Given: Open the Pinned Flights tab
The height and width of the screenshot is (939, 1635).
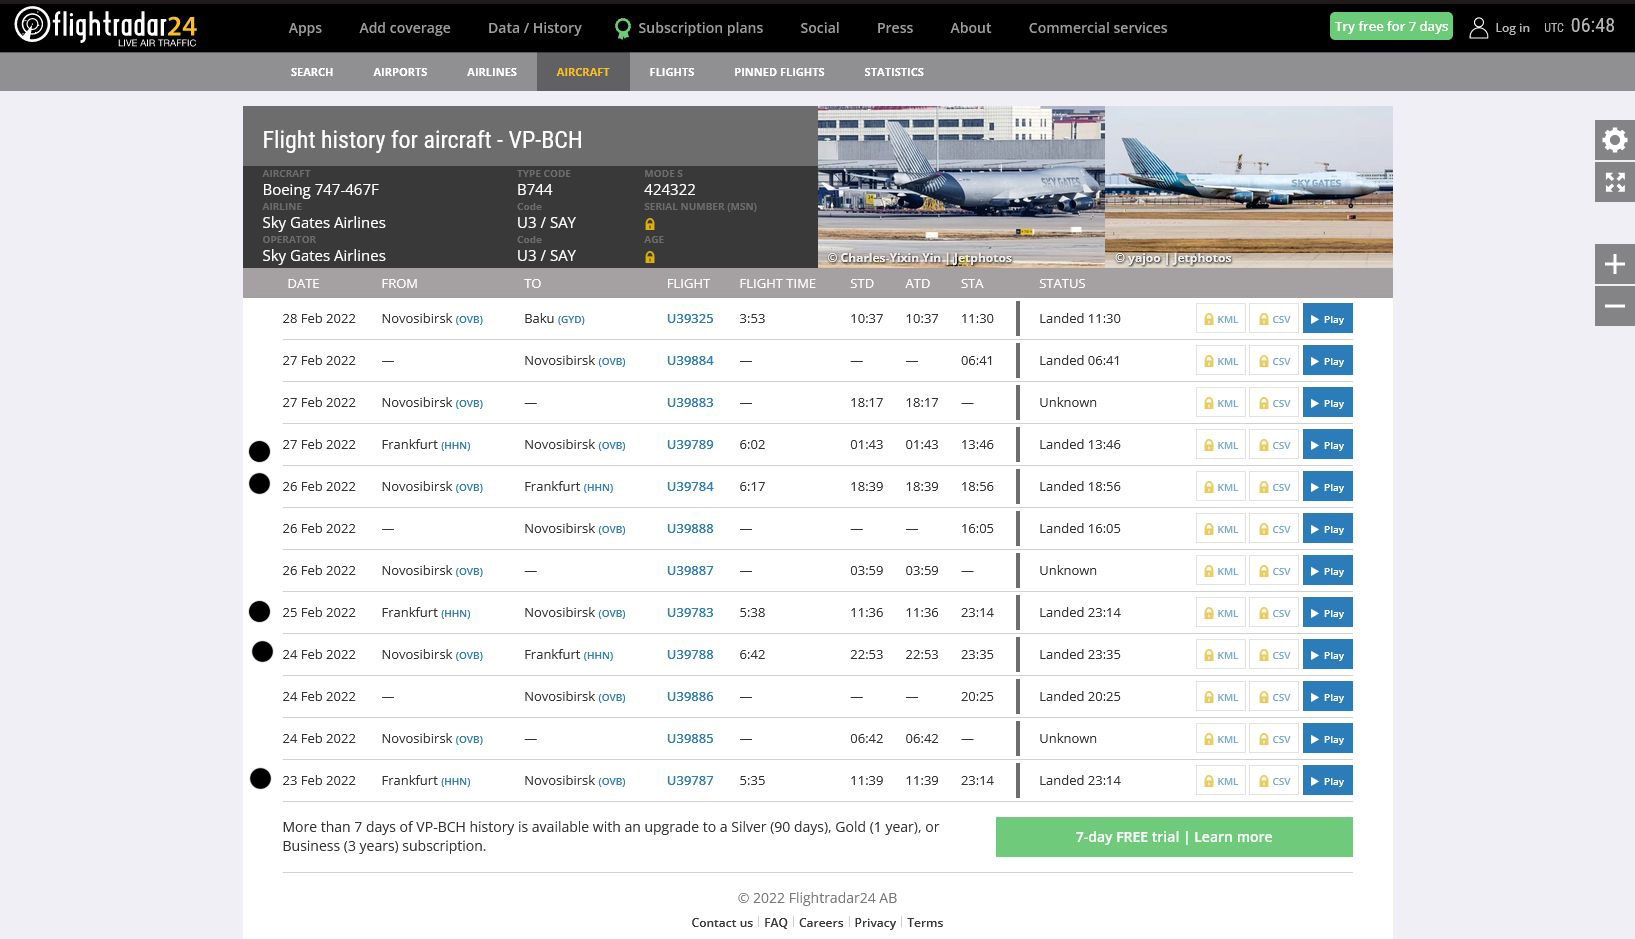Looking at the screenshot, I should [x=779, y=72].
